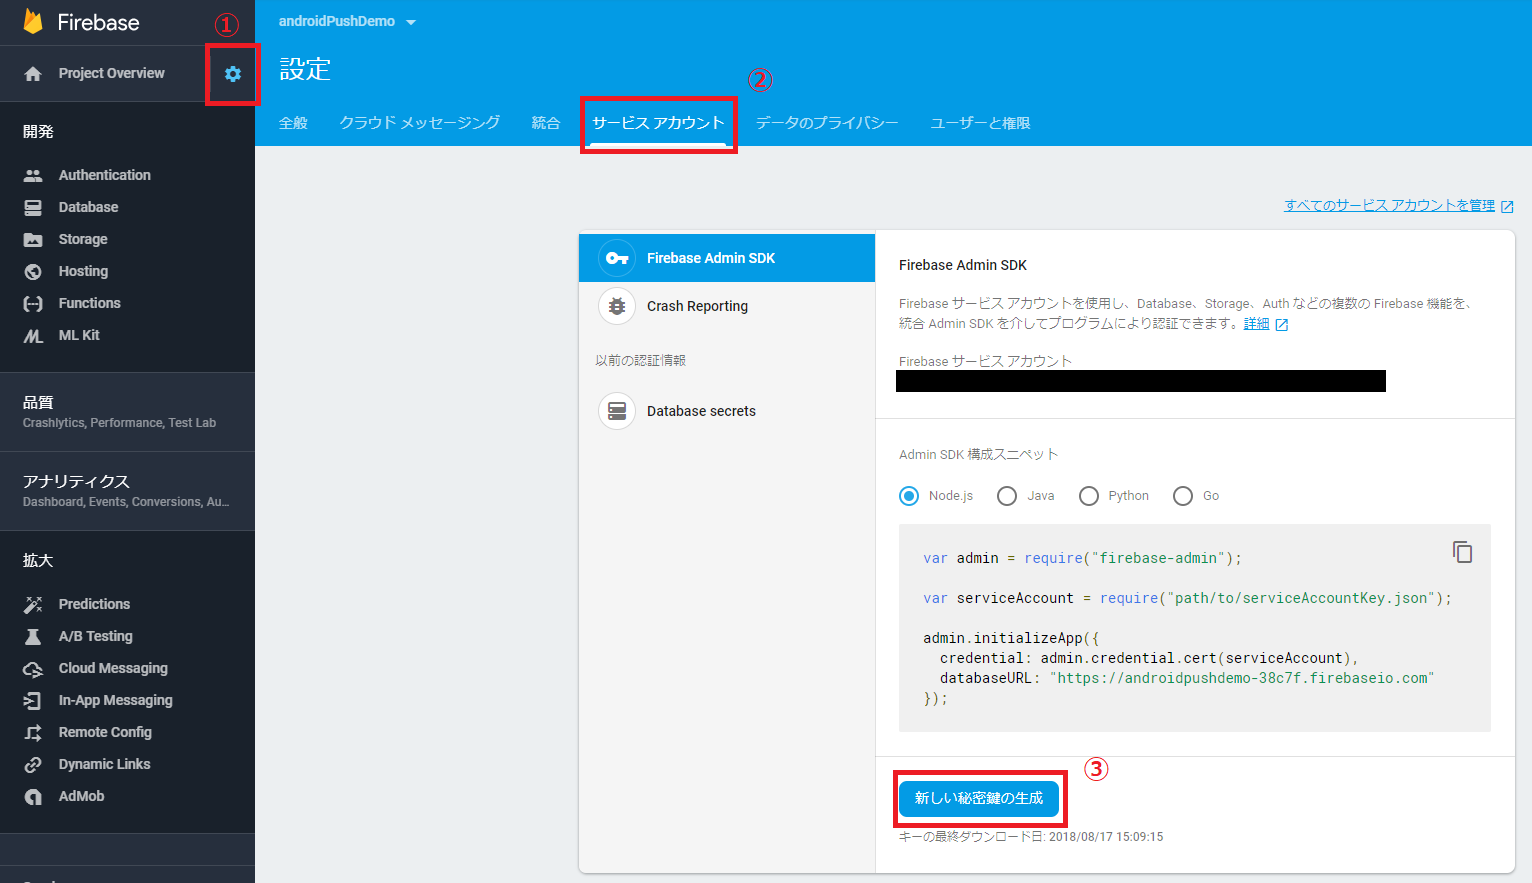This screenshot has height=883, width=1532.
Task: Open Authentication in the sidebar
Action: pos(104,175)
